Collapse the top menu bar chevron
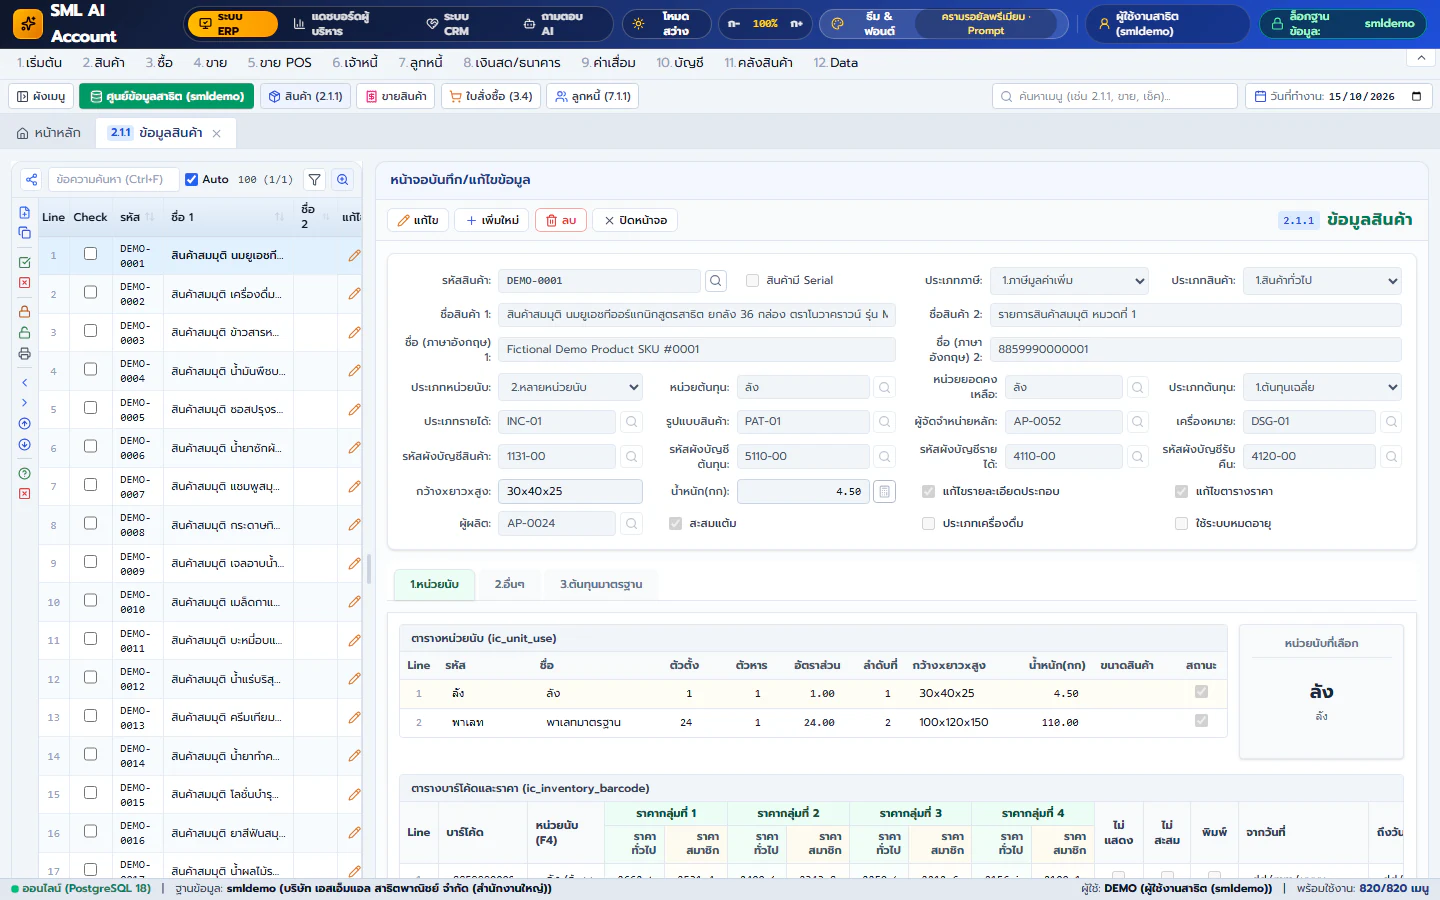 pyautogui.click(x=1421, y=58)
